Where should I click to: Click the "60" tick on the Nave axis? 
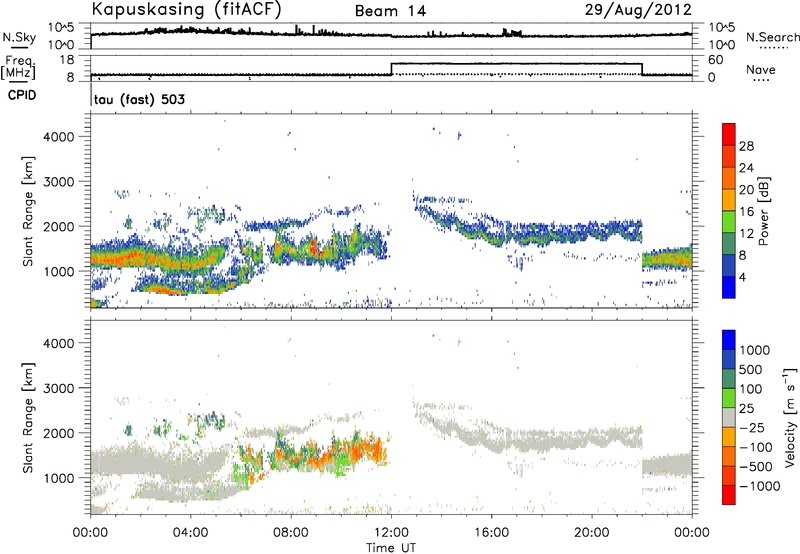click(716, 60)
